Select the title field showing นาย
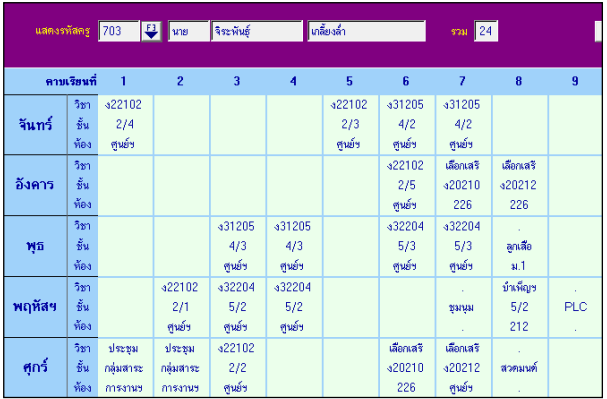The height and width of the screenshot is (399, 607). click(x=189, y=31)
